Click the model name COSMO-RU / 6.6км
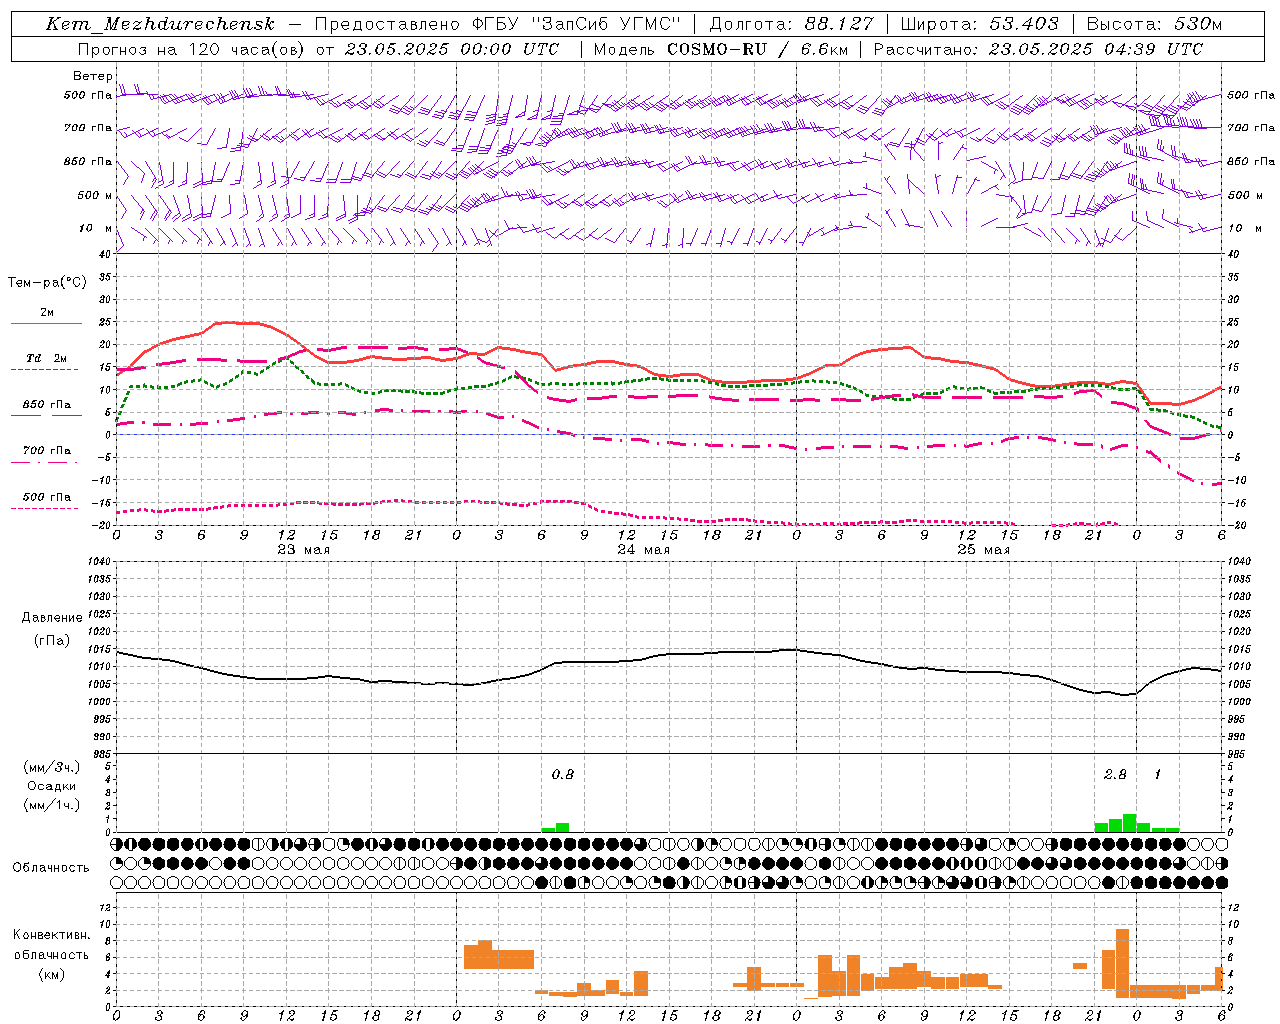This screenshot has height=1024, width=1280. click(x=757, y=49)
